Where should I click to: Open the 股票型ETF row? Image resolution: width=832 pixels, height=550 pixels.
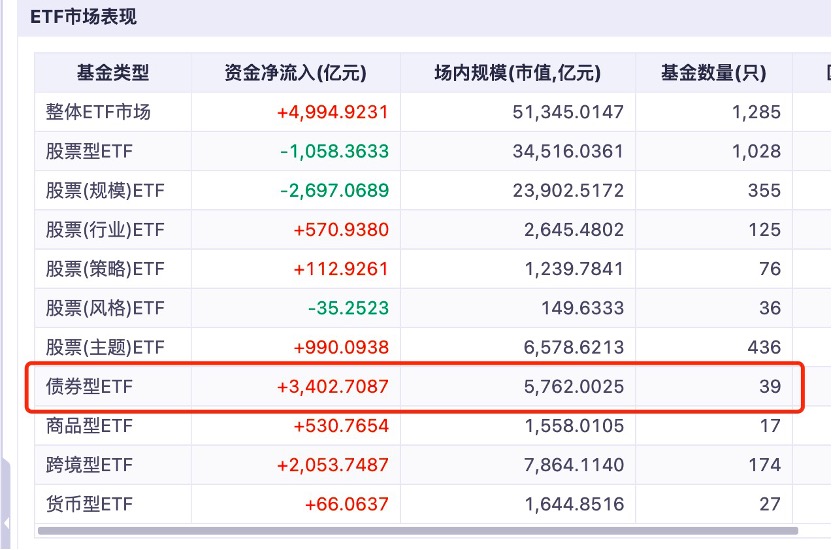click(x=89, y=152)
